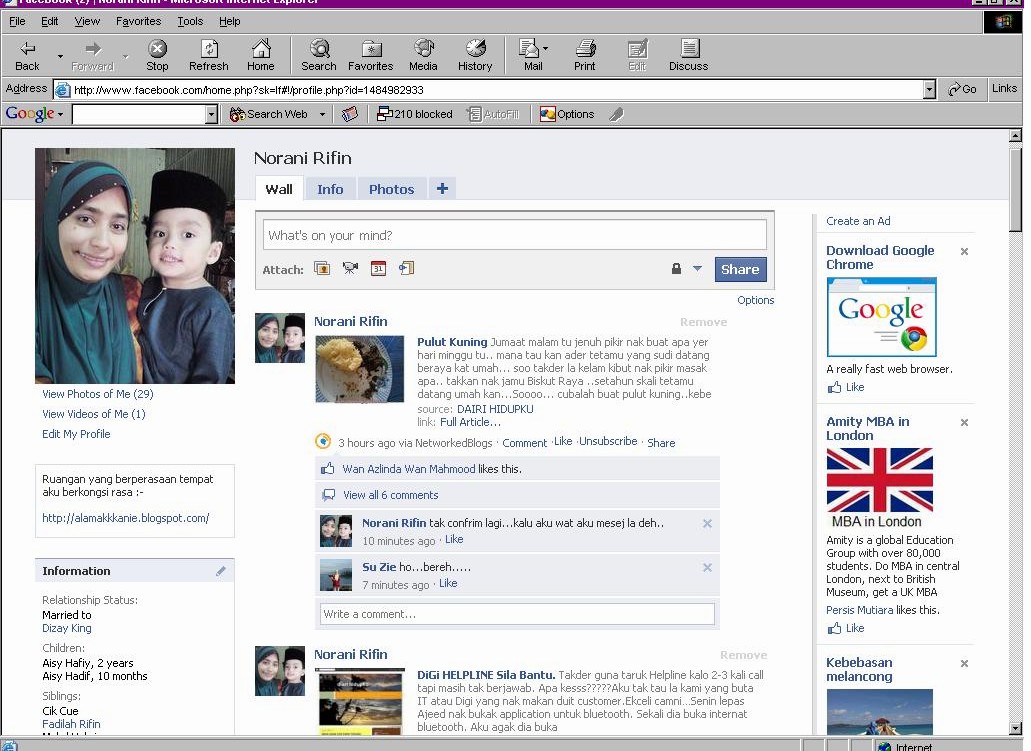Click the pencil edit icon in Information box
This screenshot has height=751, width=1031.
[x=221, y=571]
